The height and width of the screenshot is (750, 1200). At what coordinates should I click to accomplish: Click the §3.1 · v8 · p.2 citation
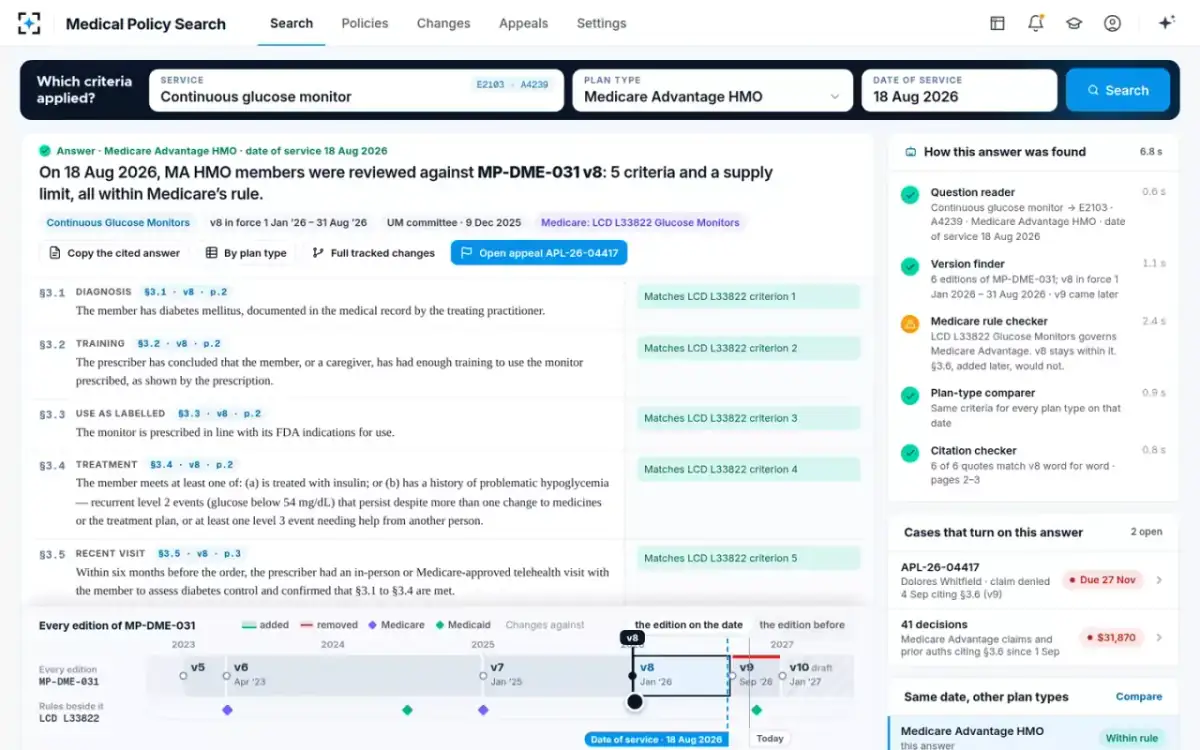coord(185,292)
